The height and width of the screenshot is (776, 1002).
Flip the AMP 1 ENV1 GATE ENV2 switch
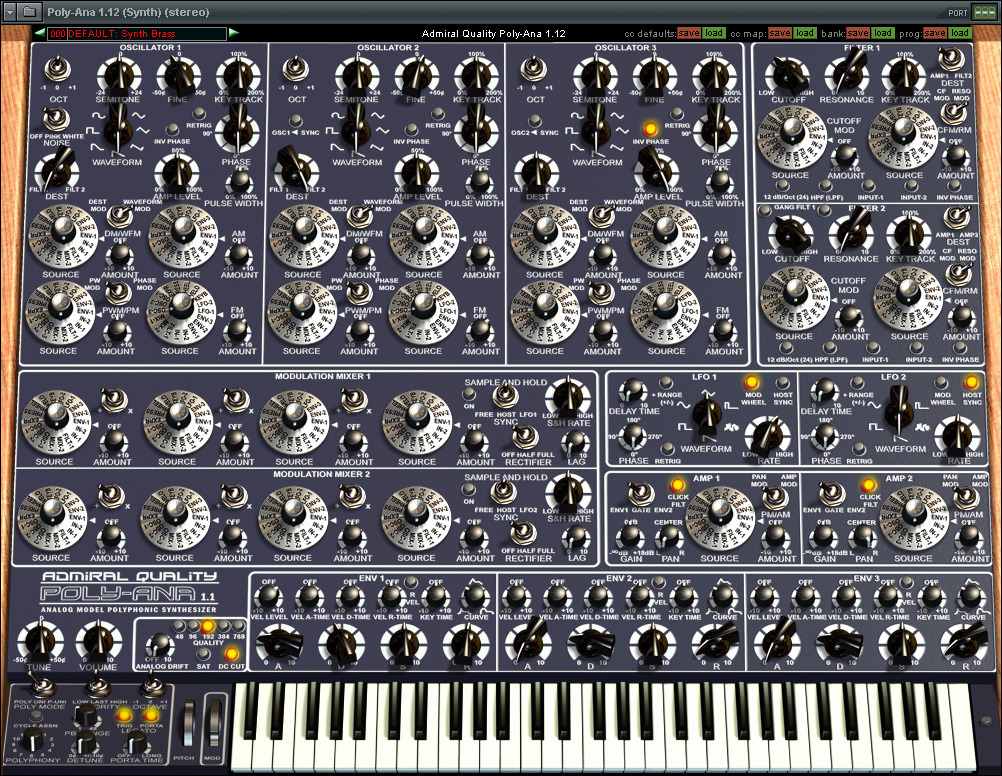(640, 492)
